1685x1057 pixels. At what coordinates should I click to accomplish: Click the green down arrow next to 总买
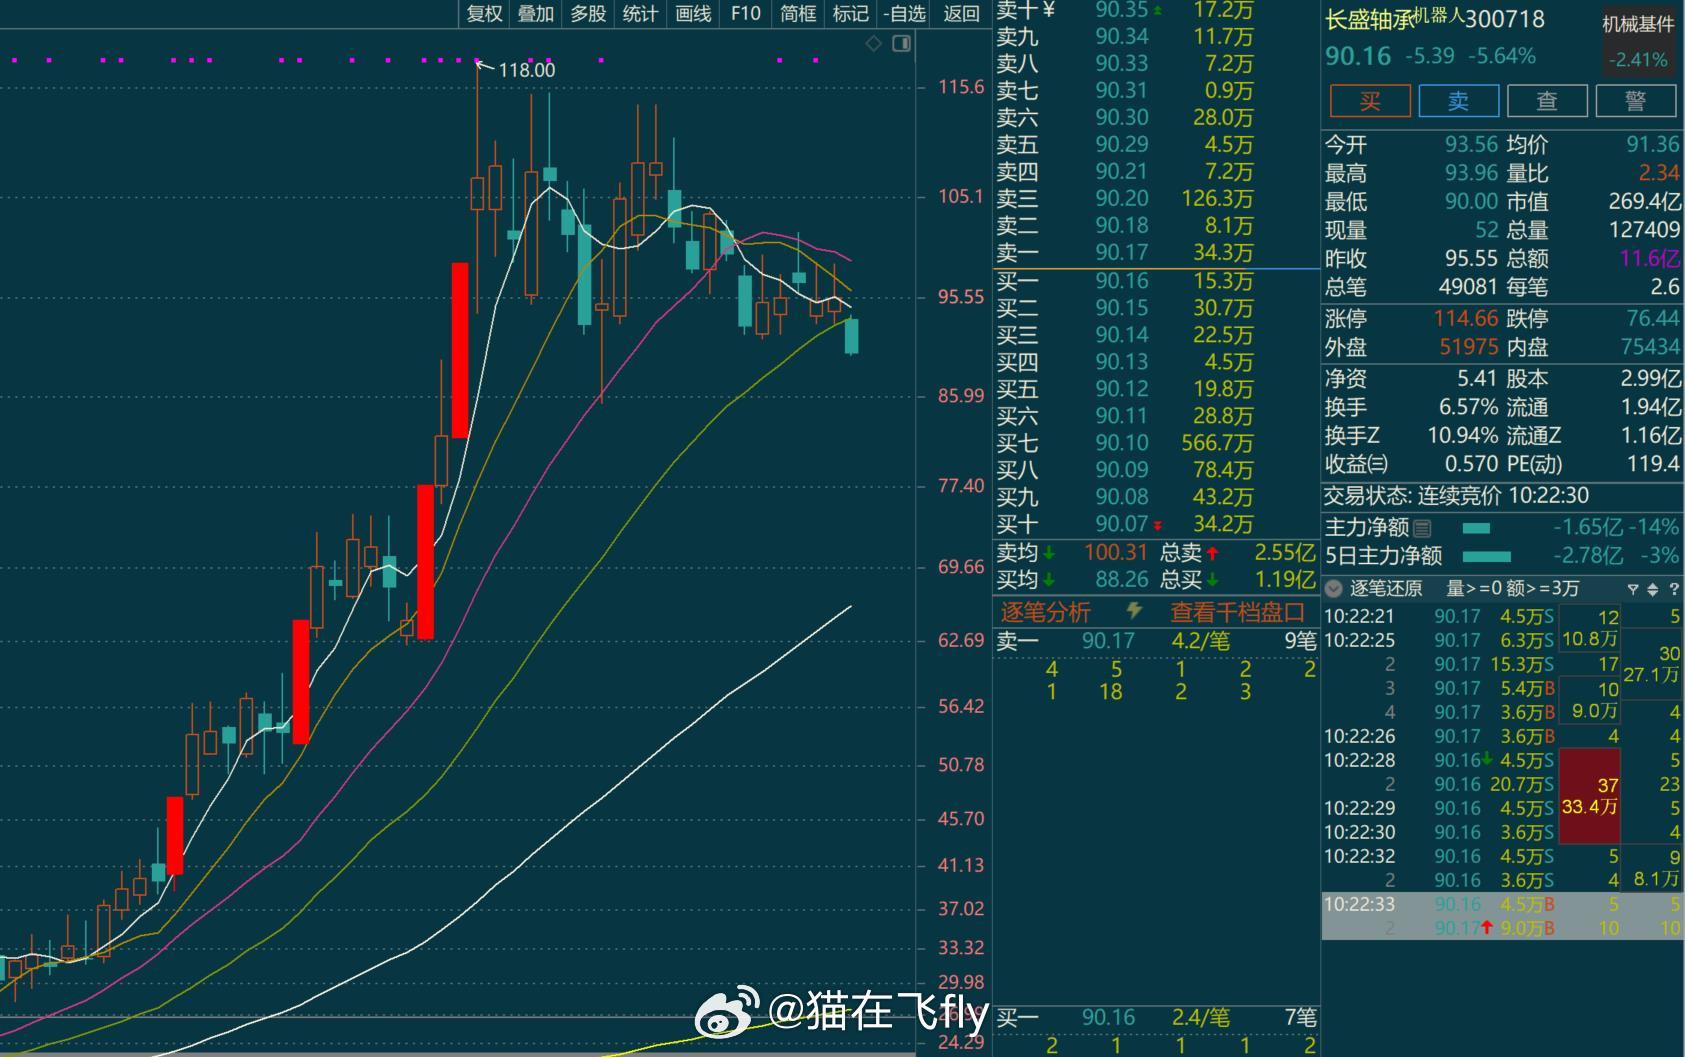pyautogui.click(x=1213, y=579)
